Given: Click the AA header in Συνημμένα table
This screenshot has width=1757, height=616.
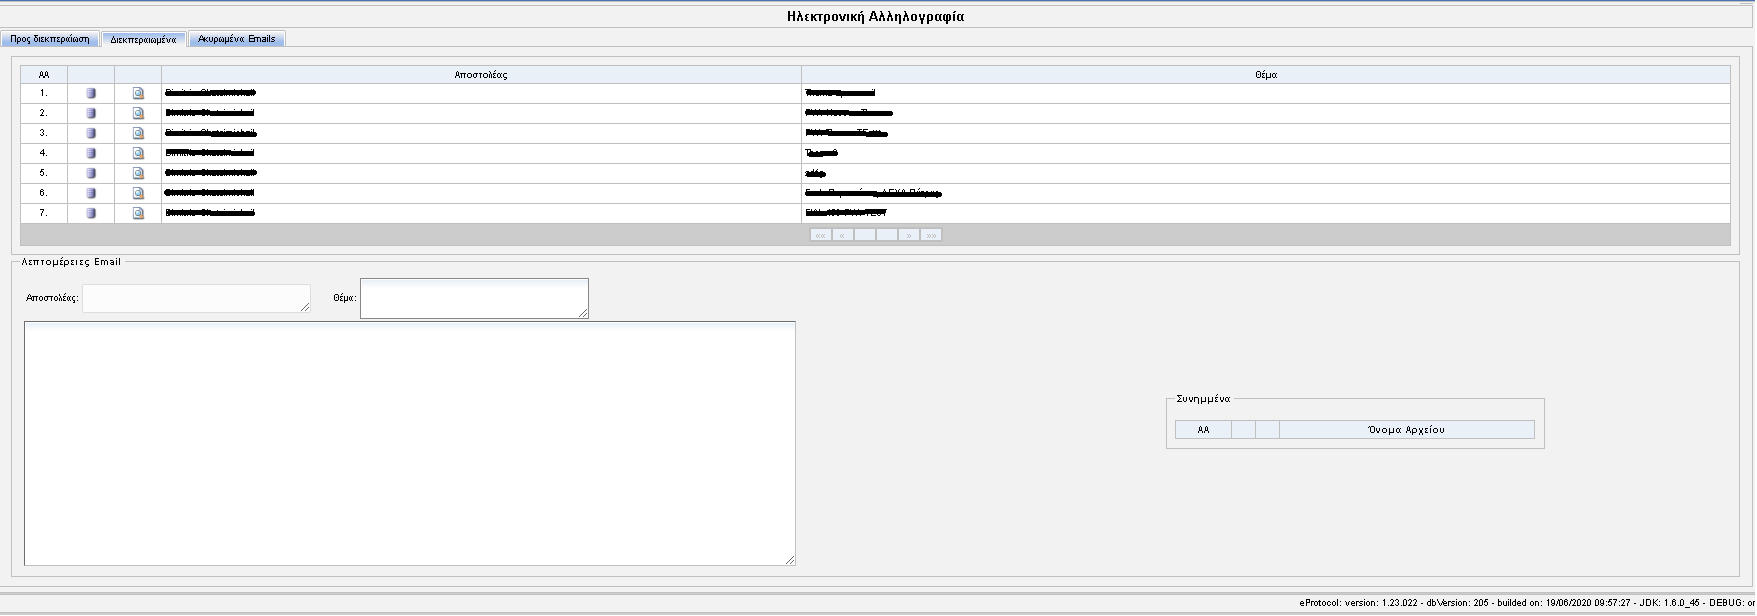Looking at the screenshot, I should click(1203, 430).
